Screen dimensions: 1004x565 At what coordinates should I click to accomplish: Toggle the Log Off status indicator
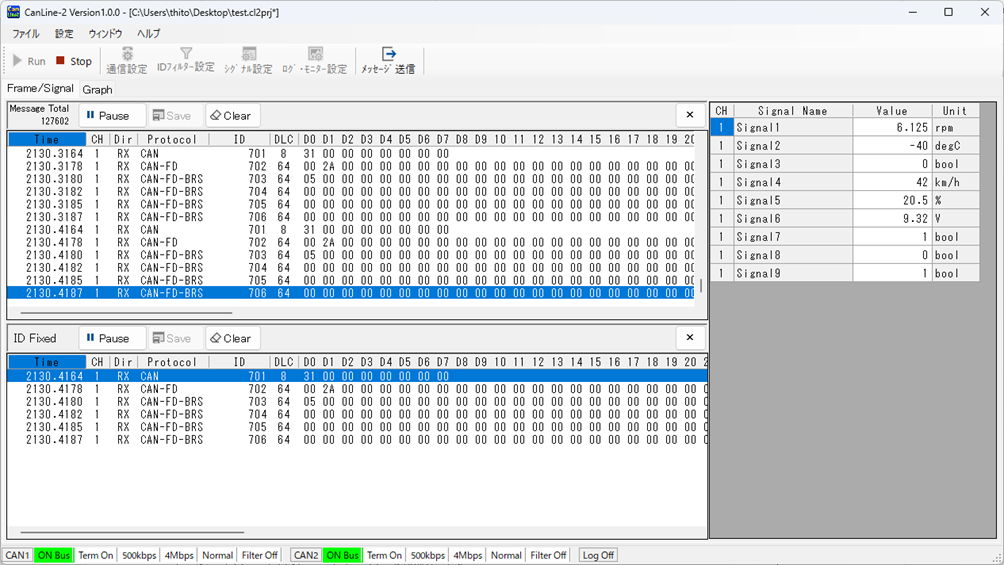click(x=598, y=555)
